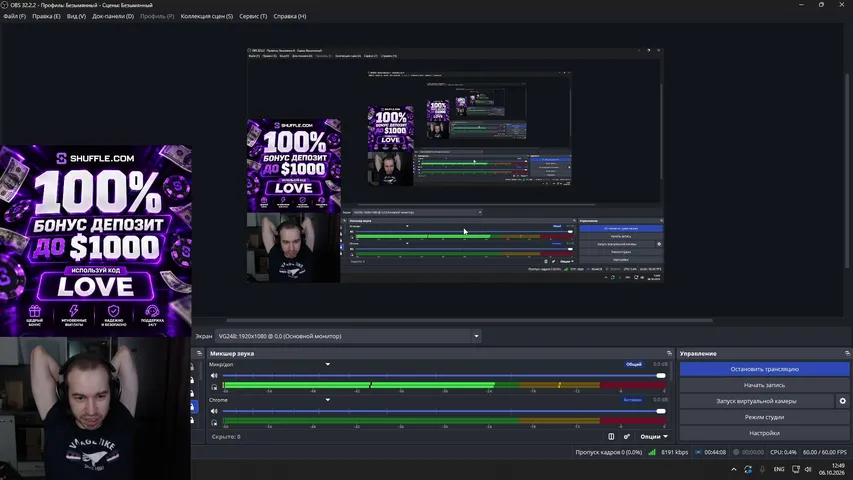Open the Вид menu
This screenshot has width=853, height=480.
(76, 16)
